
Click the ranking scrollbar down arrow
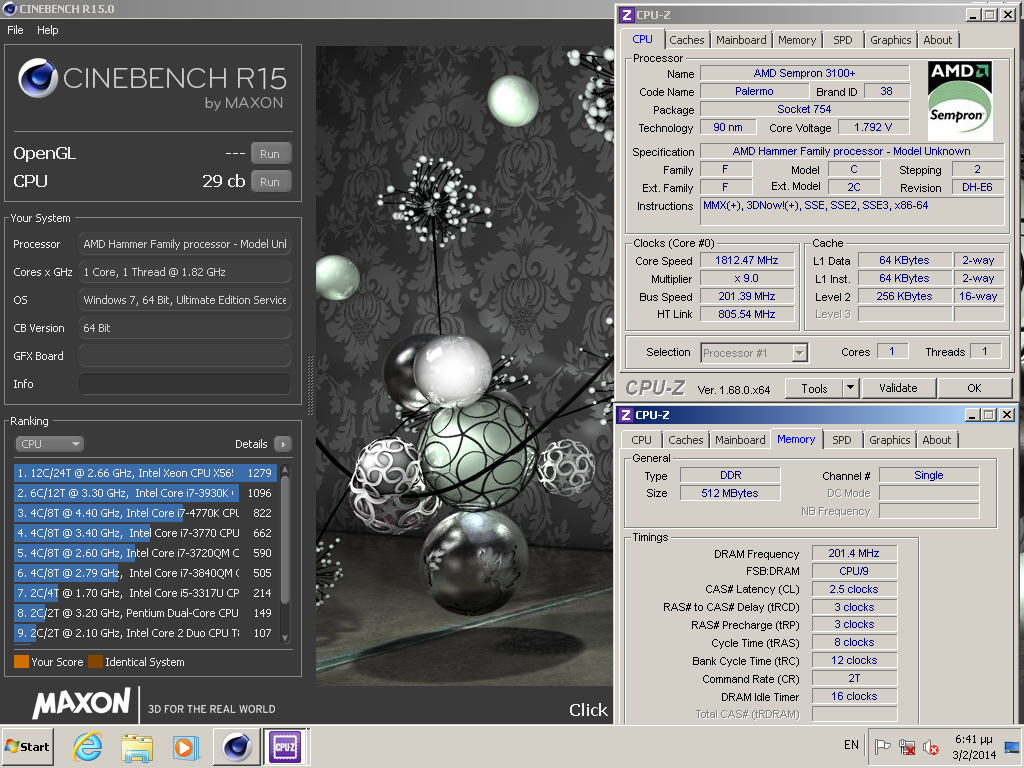(285, 638)
